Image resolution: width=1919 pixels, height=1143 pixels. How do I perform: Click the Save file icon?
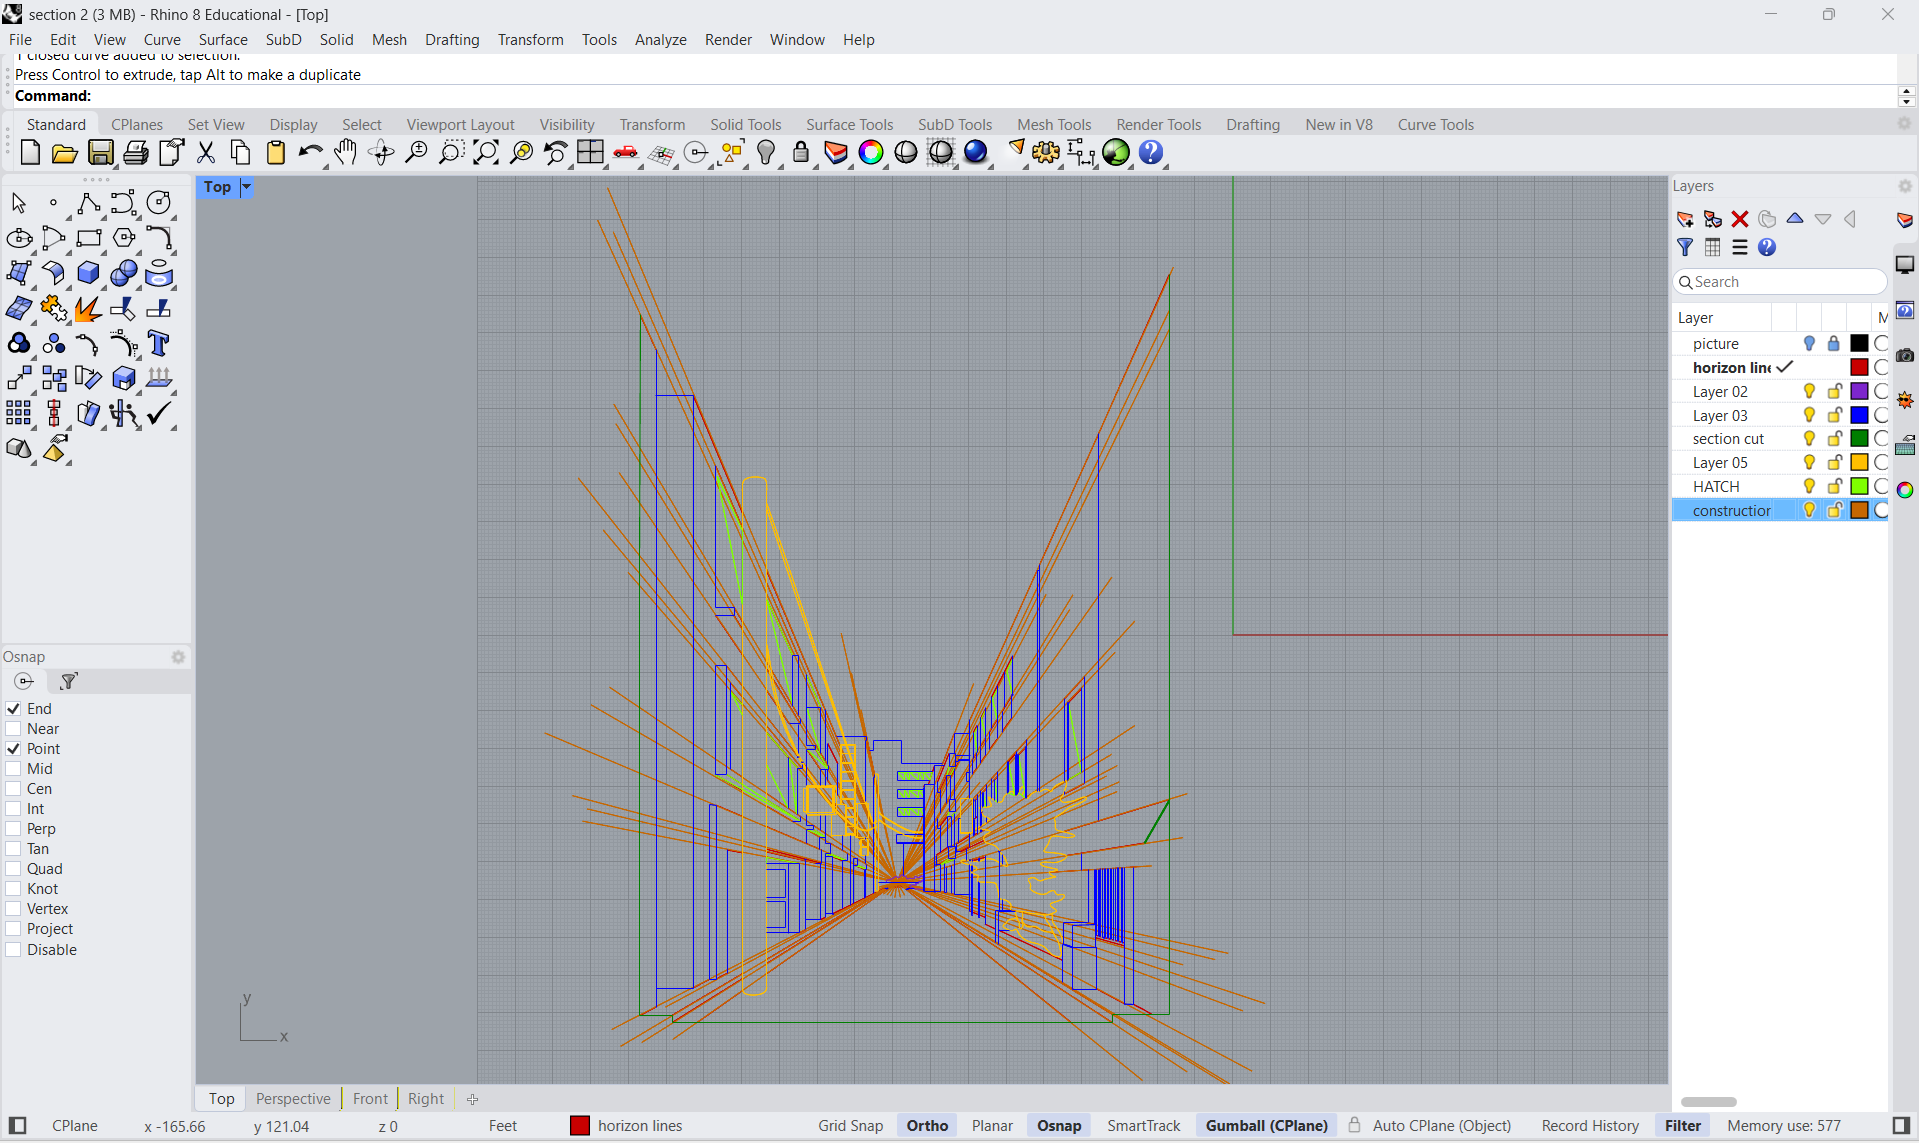tap(100, 152)
